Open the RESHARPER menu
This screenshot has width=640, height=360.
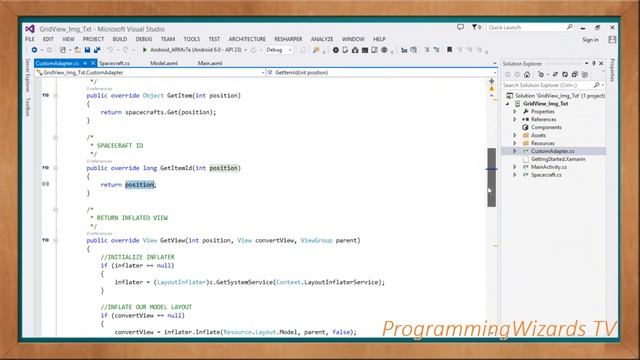click(x=288, y=39)
